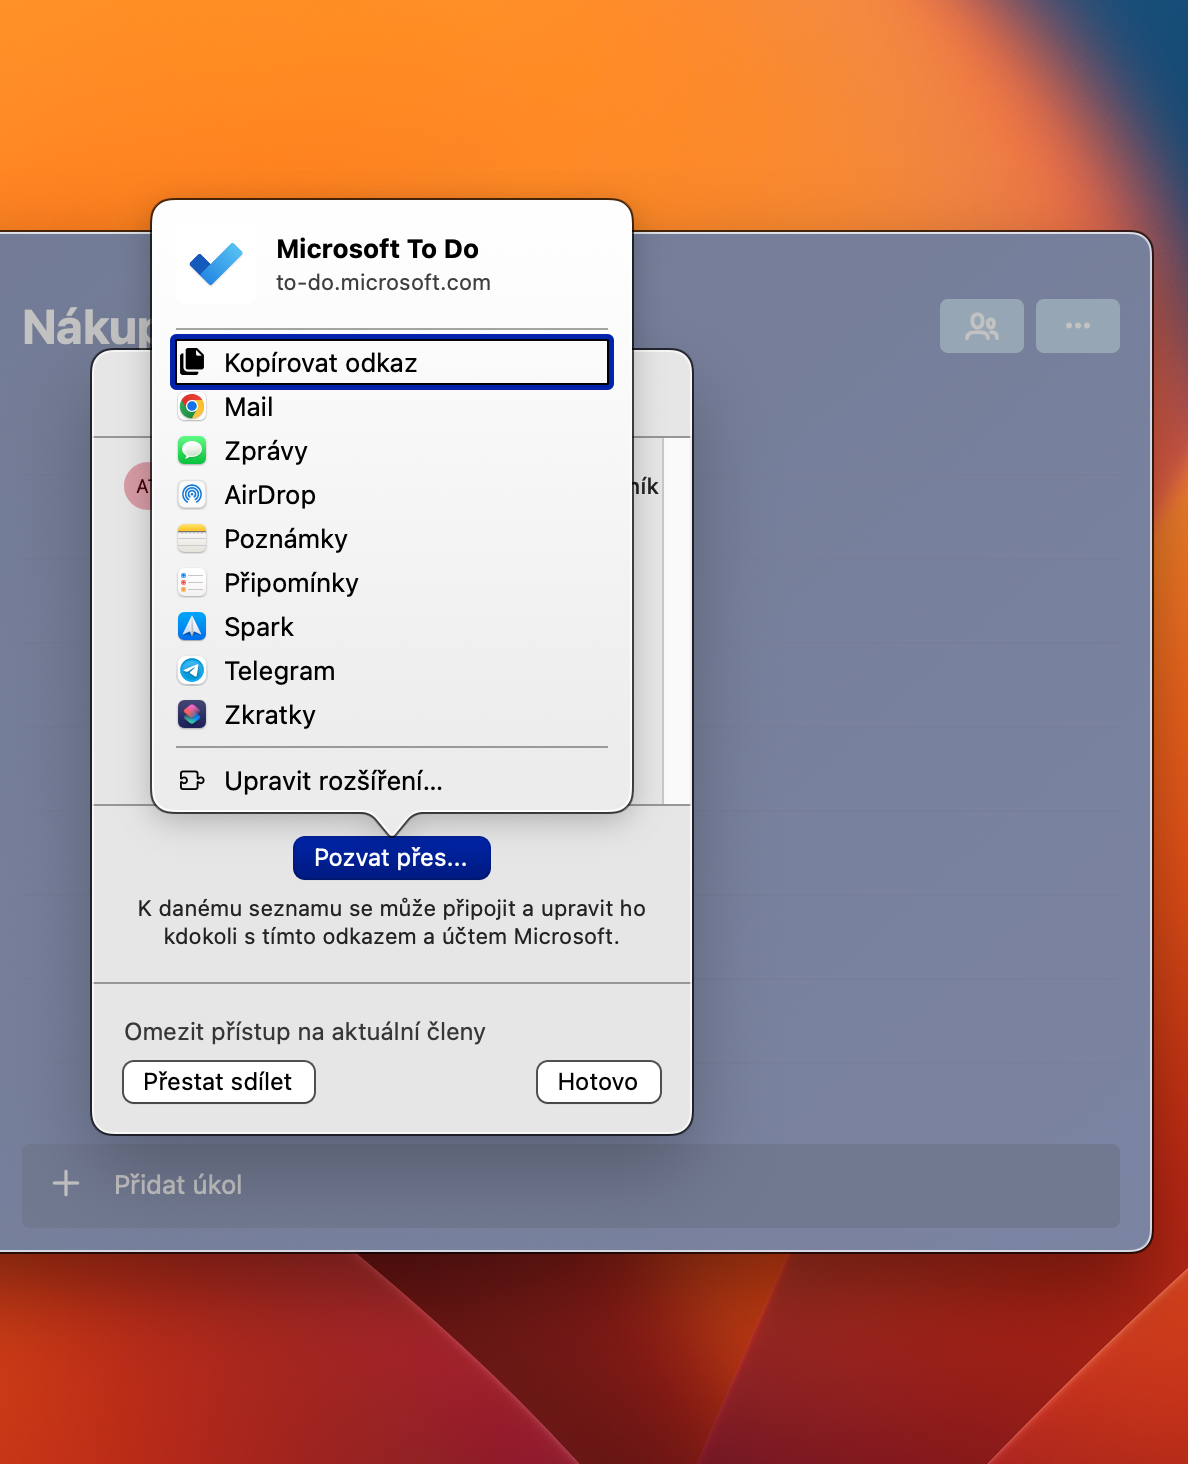The width and height of the screenshot is (1188, 1464).
Task: Click Přestat sdílet button
Action: [x=219, y=1082]
